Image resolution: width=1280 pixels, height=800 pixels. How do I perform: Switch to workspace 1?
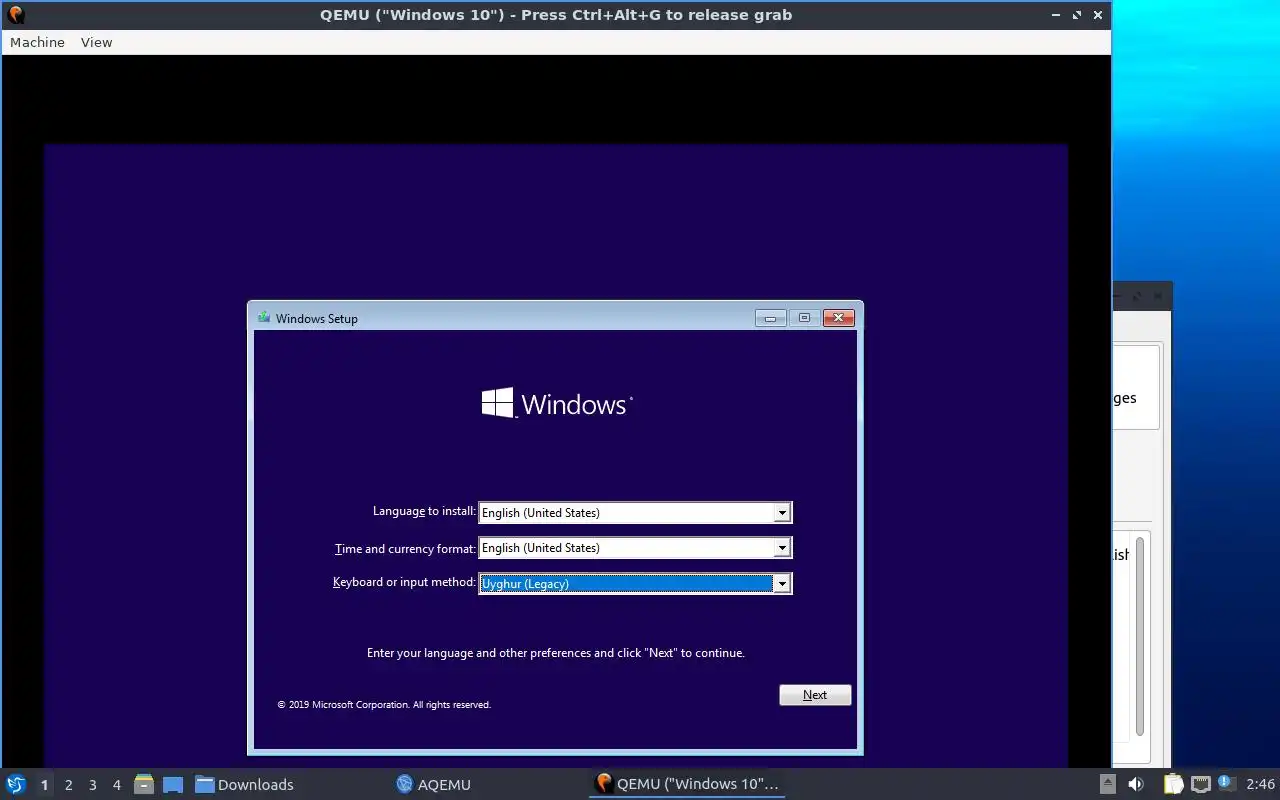(44, 785)
